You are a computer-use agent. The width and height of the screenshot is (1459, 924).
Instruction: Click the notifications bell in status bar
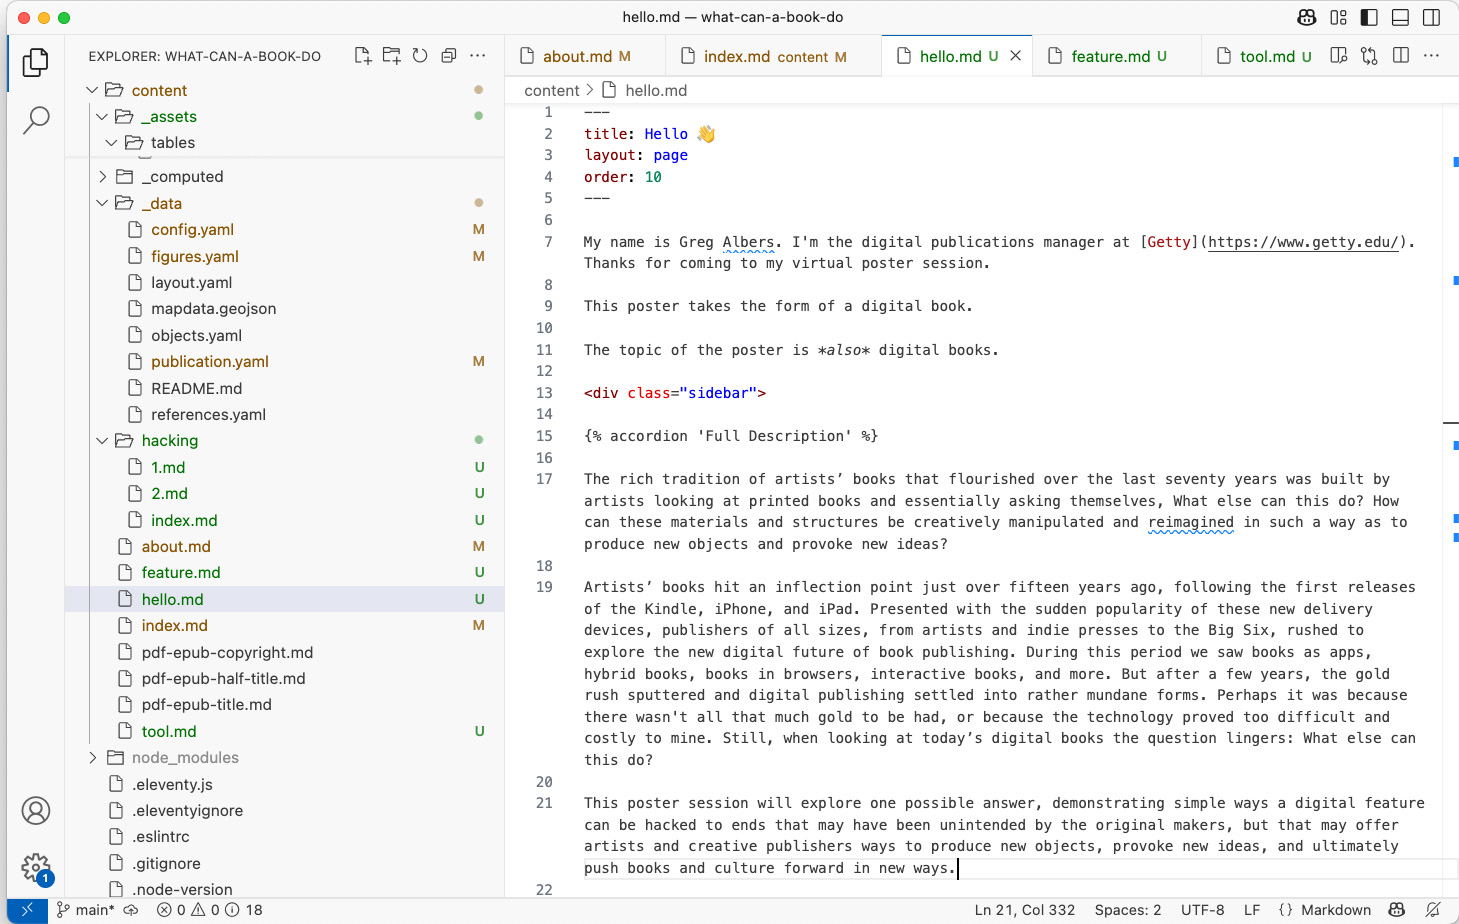coord(1433,910)
